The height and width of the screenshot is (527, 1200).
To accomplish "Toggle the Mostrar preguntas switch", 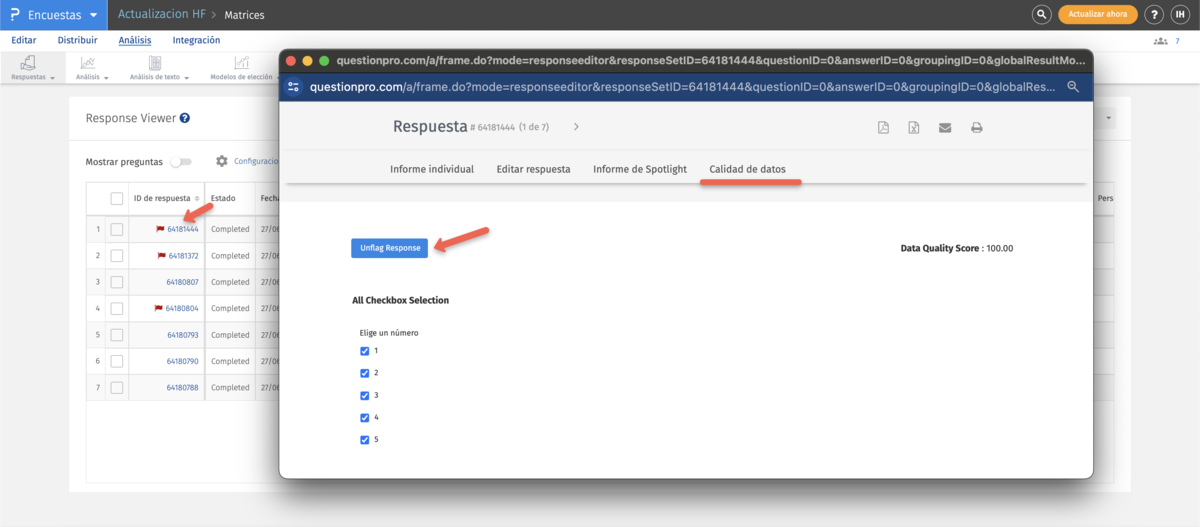I will [181, 161].
